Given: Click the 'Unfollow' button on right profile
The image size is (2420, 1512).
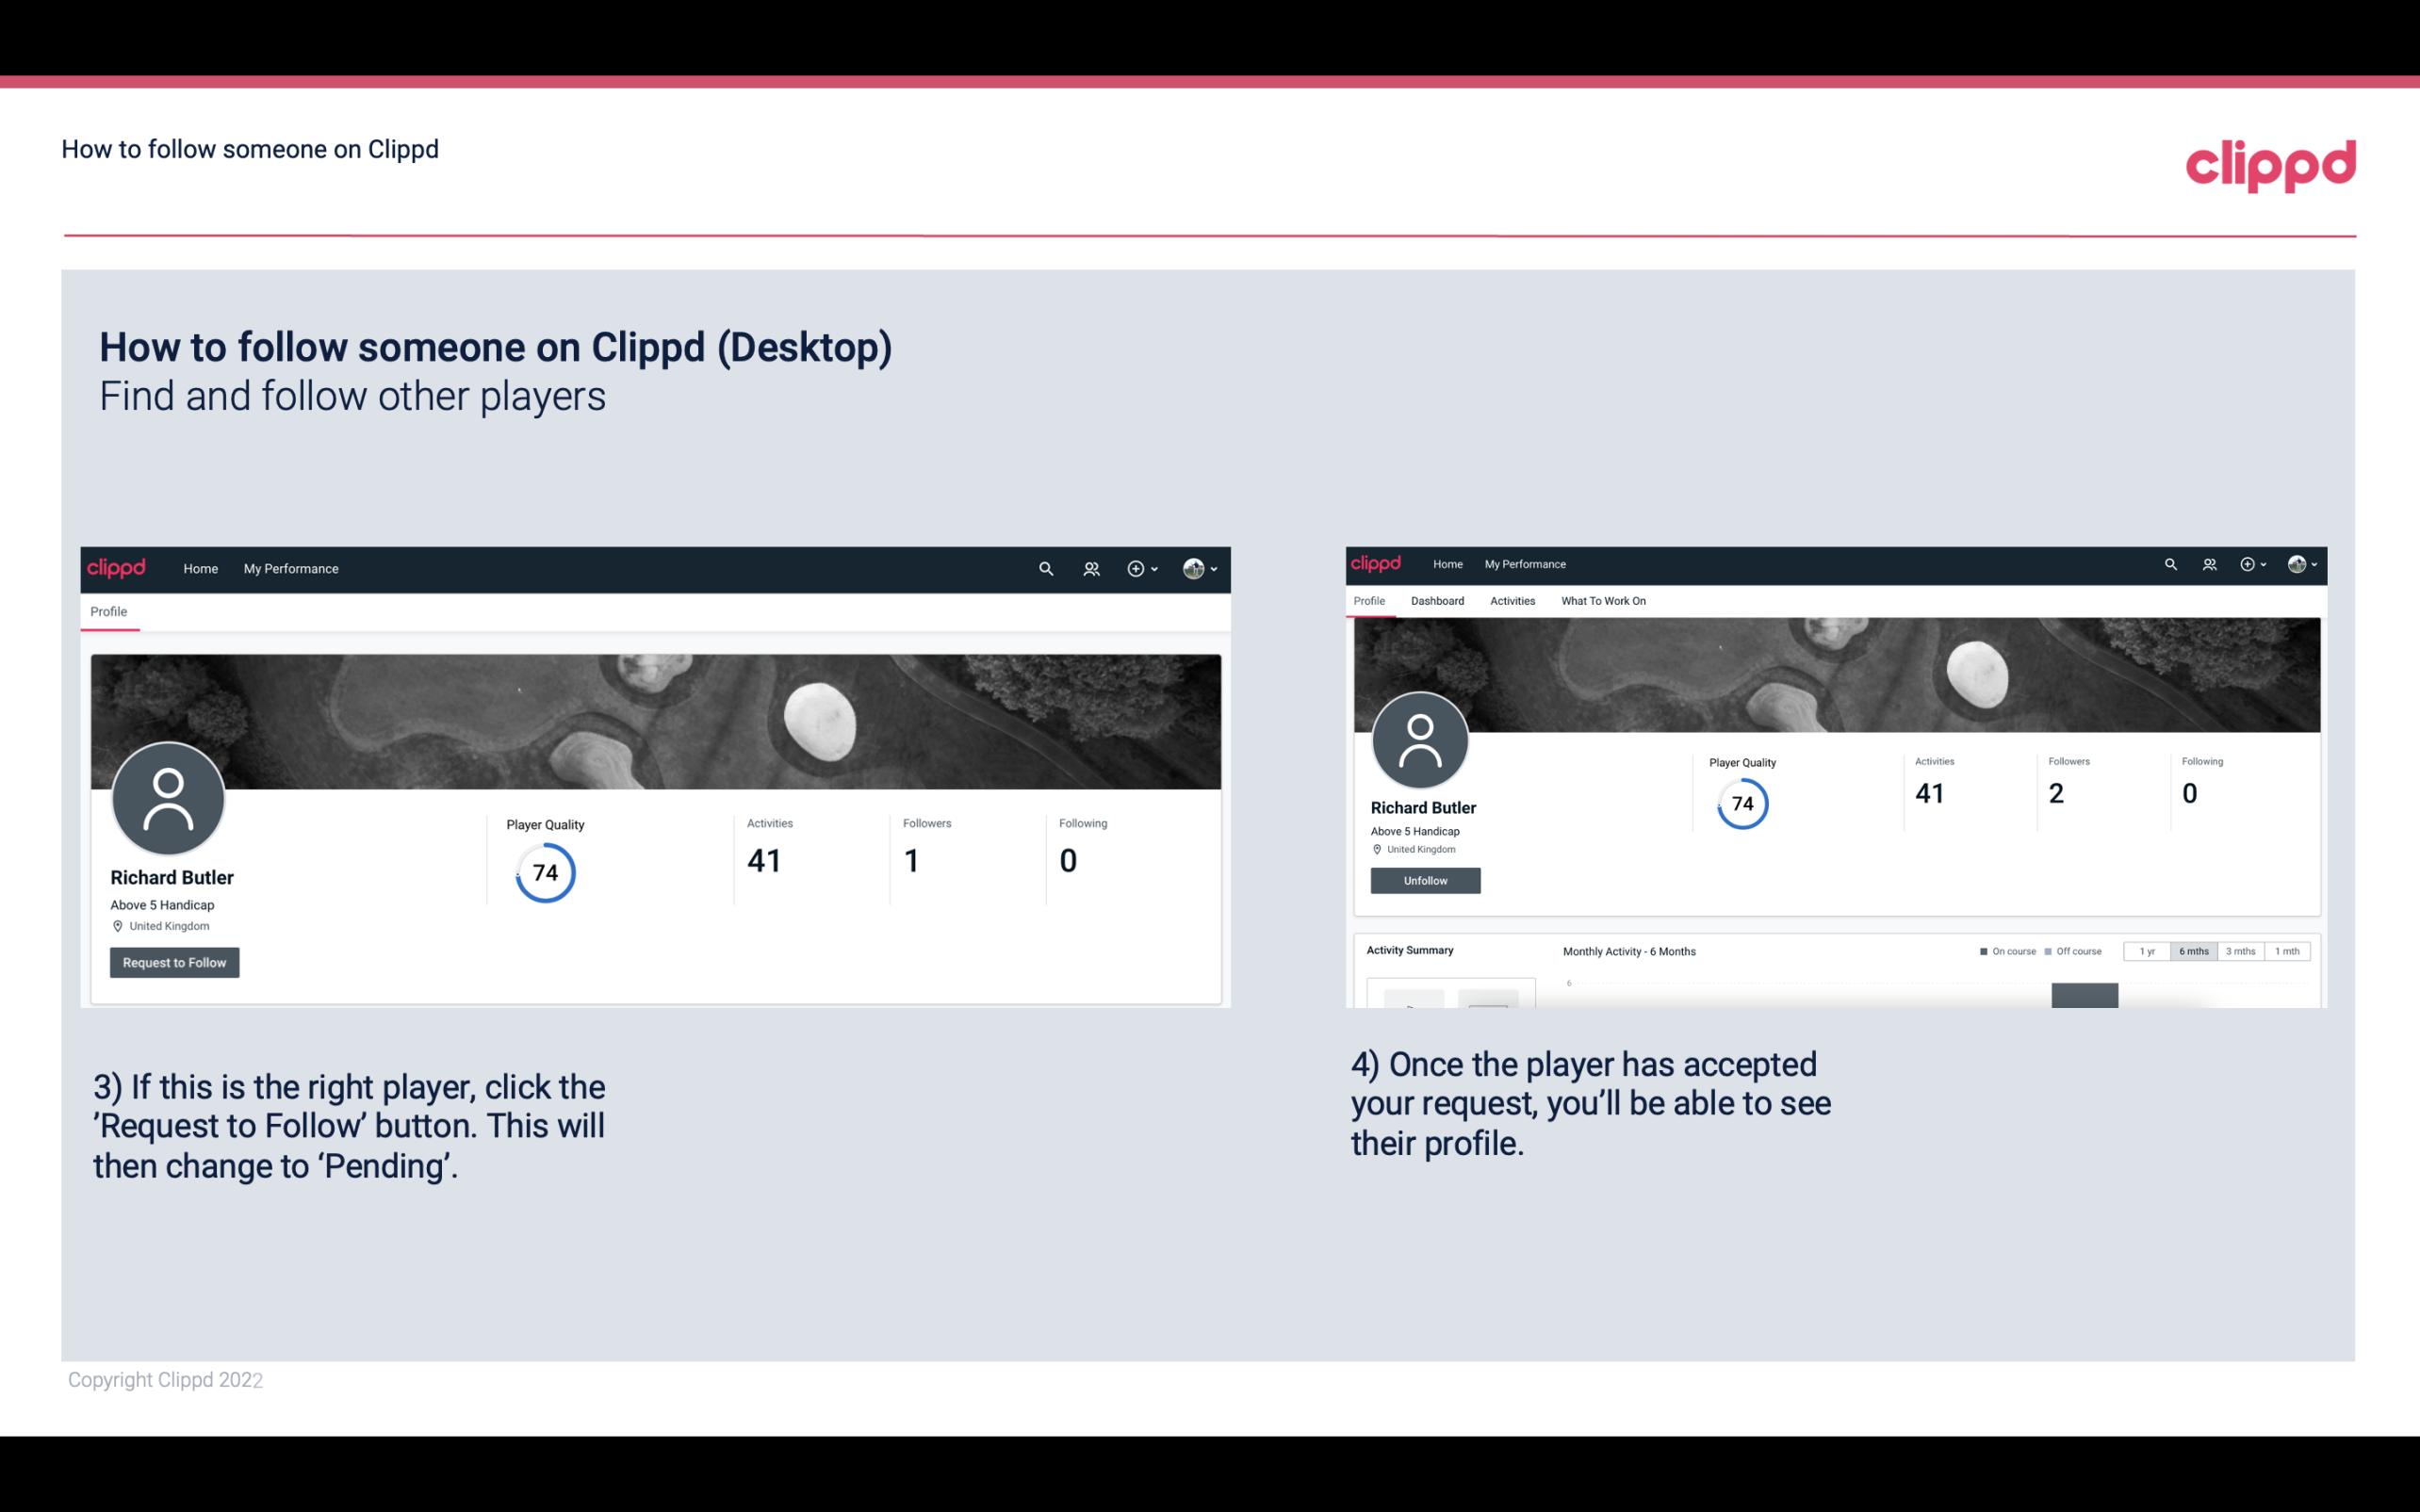Looking at the screenshot, I should (x=1423, y=880).
